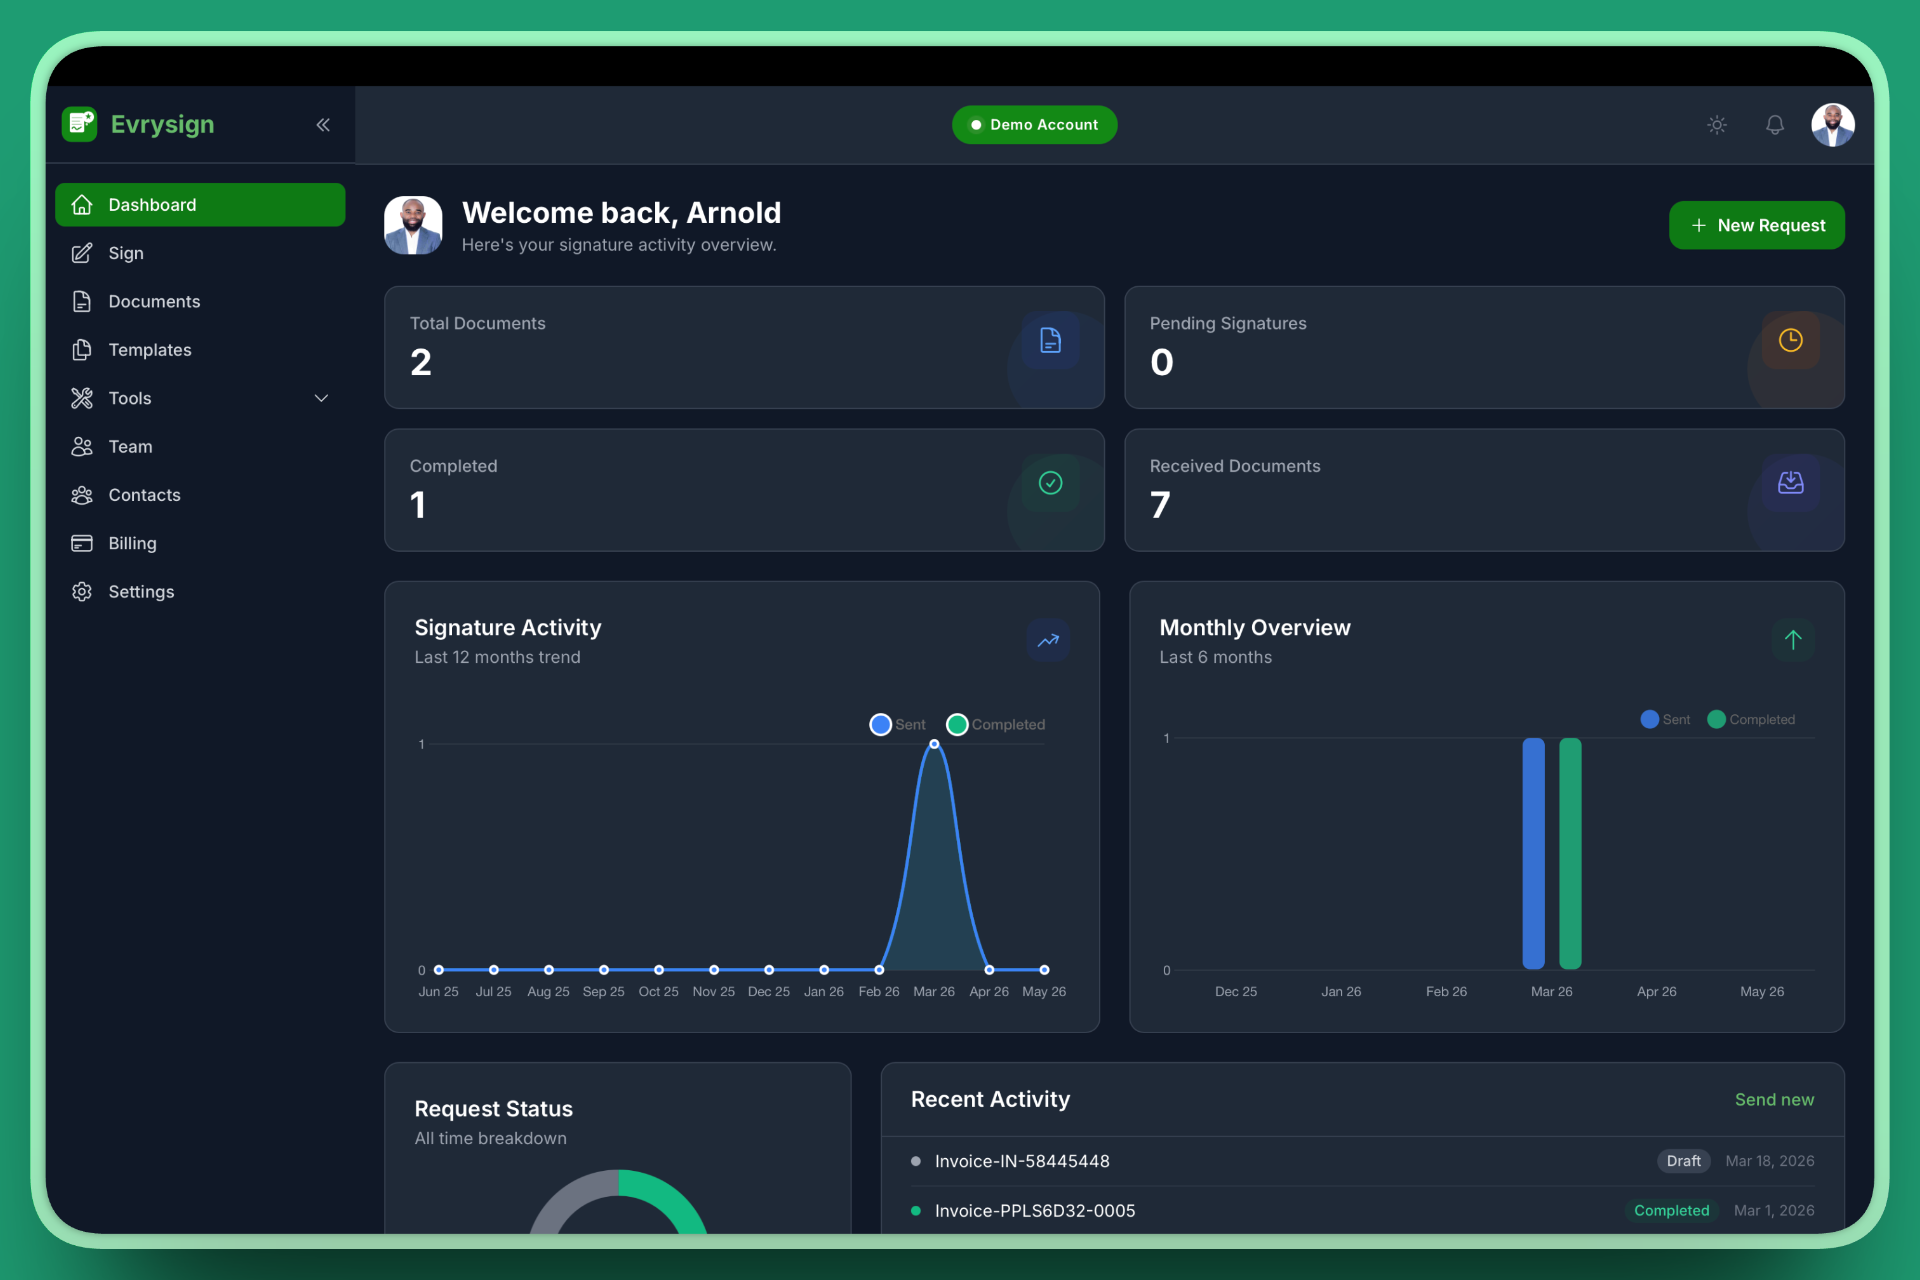Click the Draft status badge
This screenshot has height=1280, width=1920.
(1684, 1161)
